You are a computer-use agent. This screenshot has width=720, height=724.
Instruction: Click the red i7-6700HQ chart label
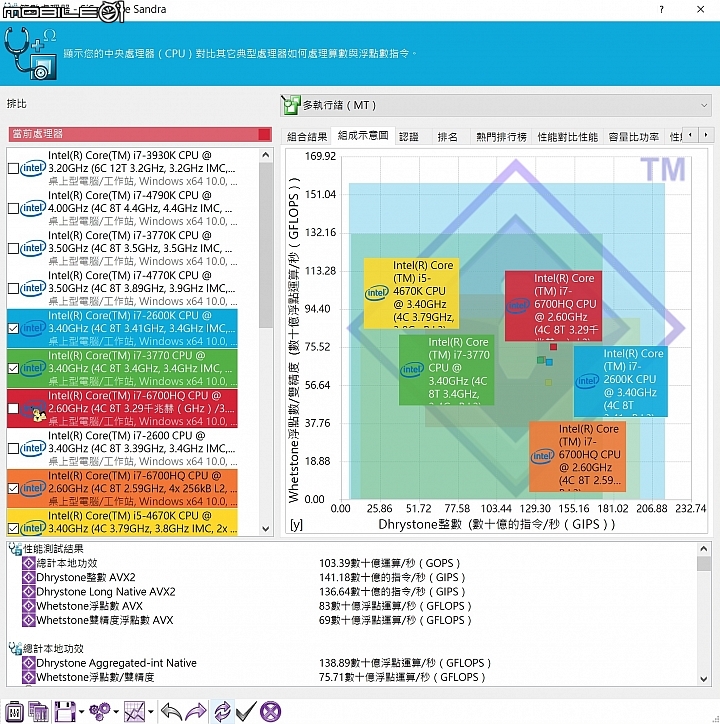pyautogui.click(x=553, y=306)
